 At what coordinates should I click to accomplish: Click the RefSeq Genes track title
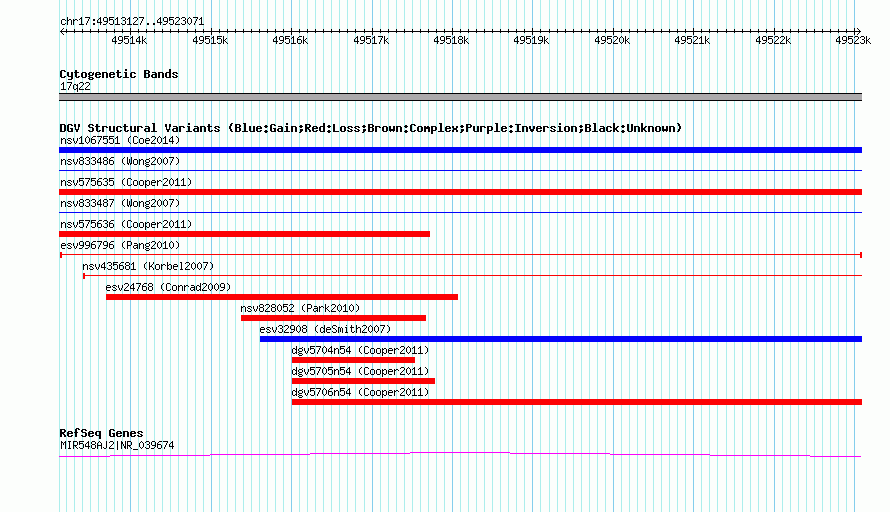tap(102, 433)
